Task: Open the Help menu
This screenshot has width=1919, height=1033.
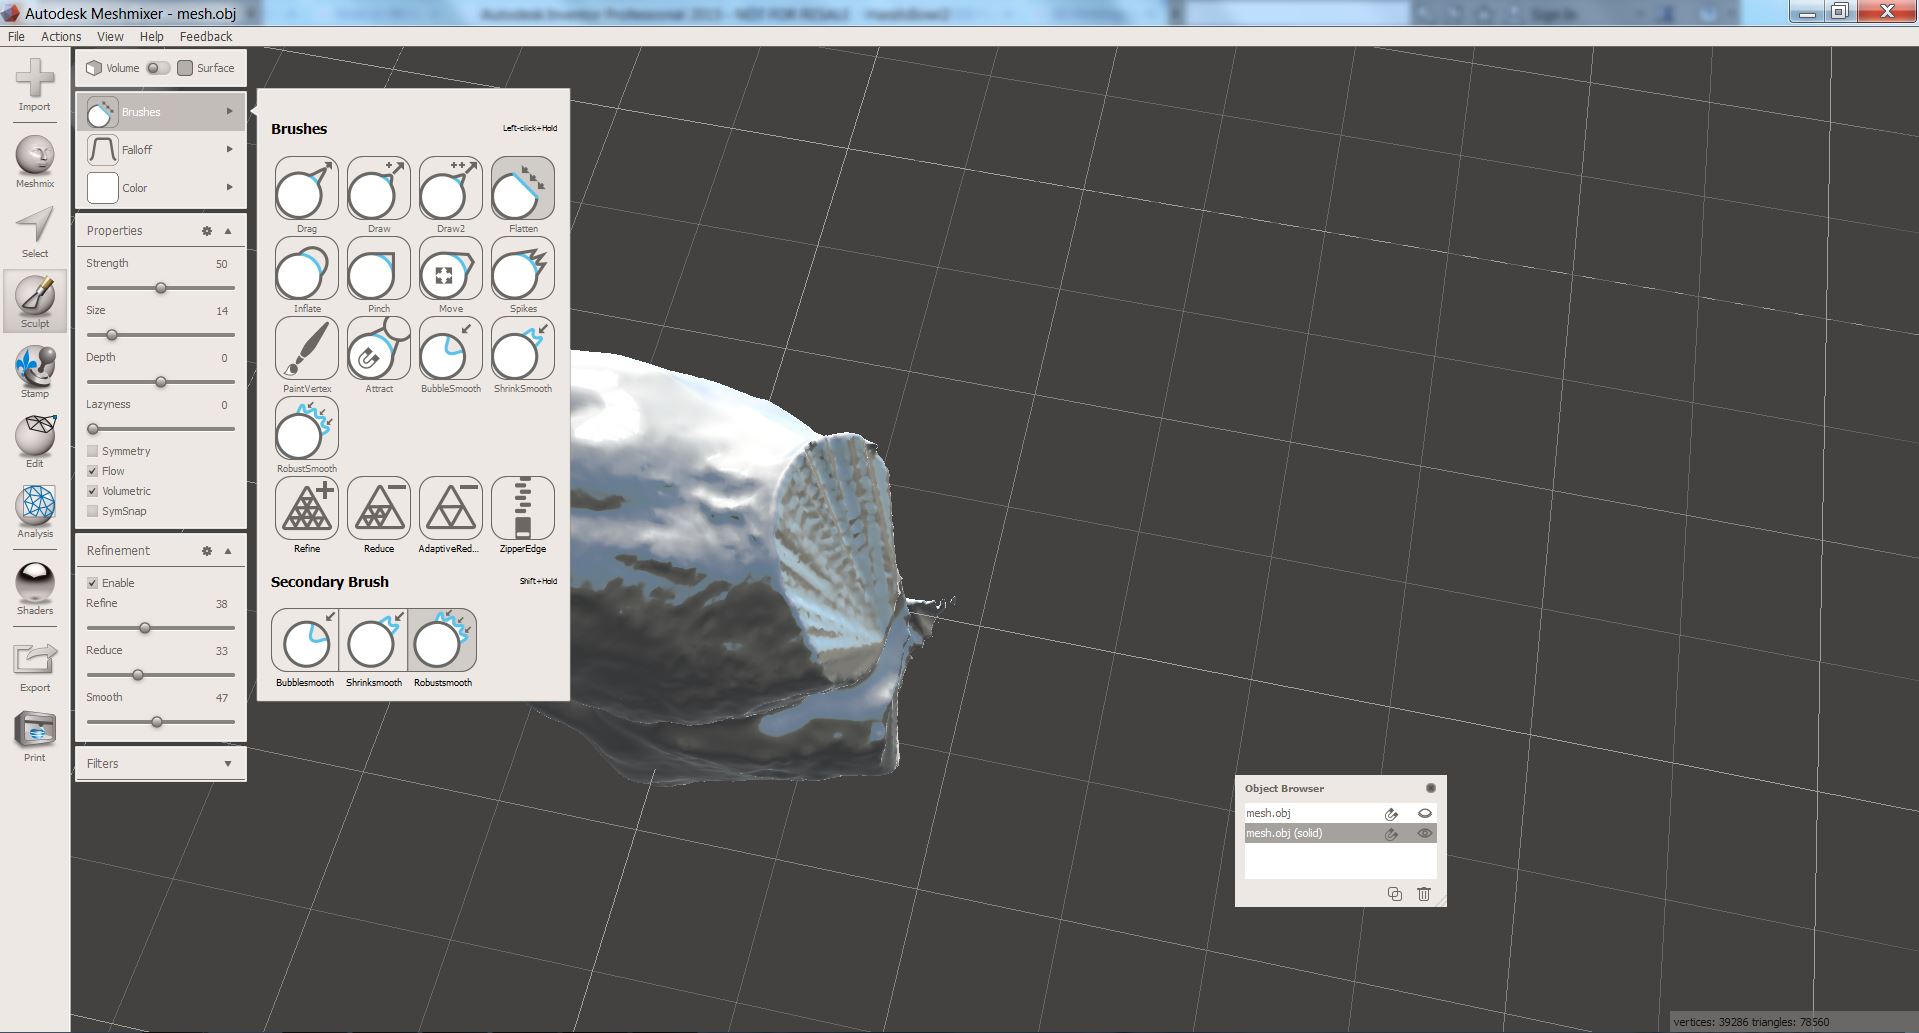Action: point(151,36)
